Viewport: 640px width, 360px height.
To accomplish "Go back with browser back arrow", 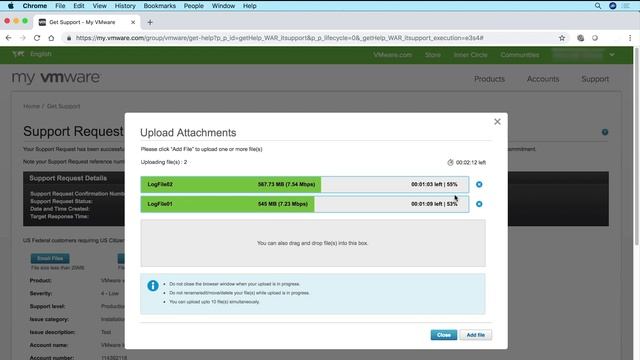I will (x=9, y=38).
